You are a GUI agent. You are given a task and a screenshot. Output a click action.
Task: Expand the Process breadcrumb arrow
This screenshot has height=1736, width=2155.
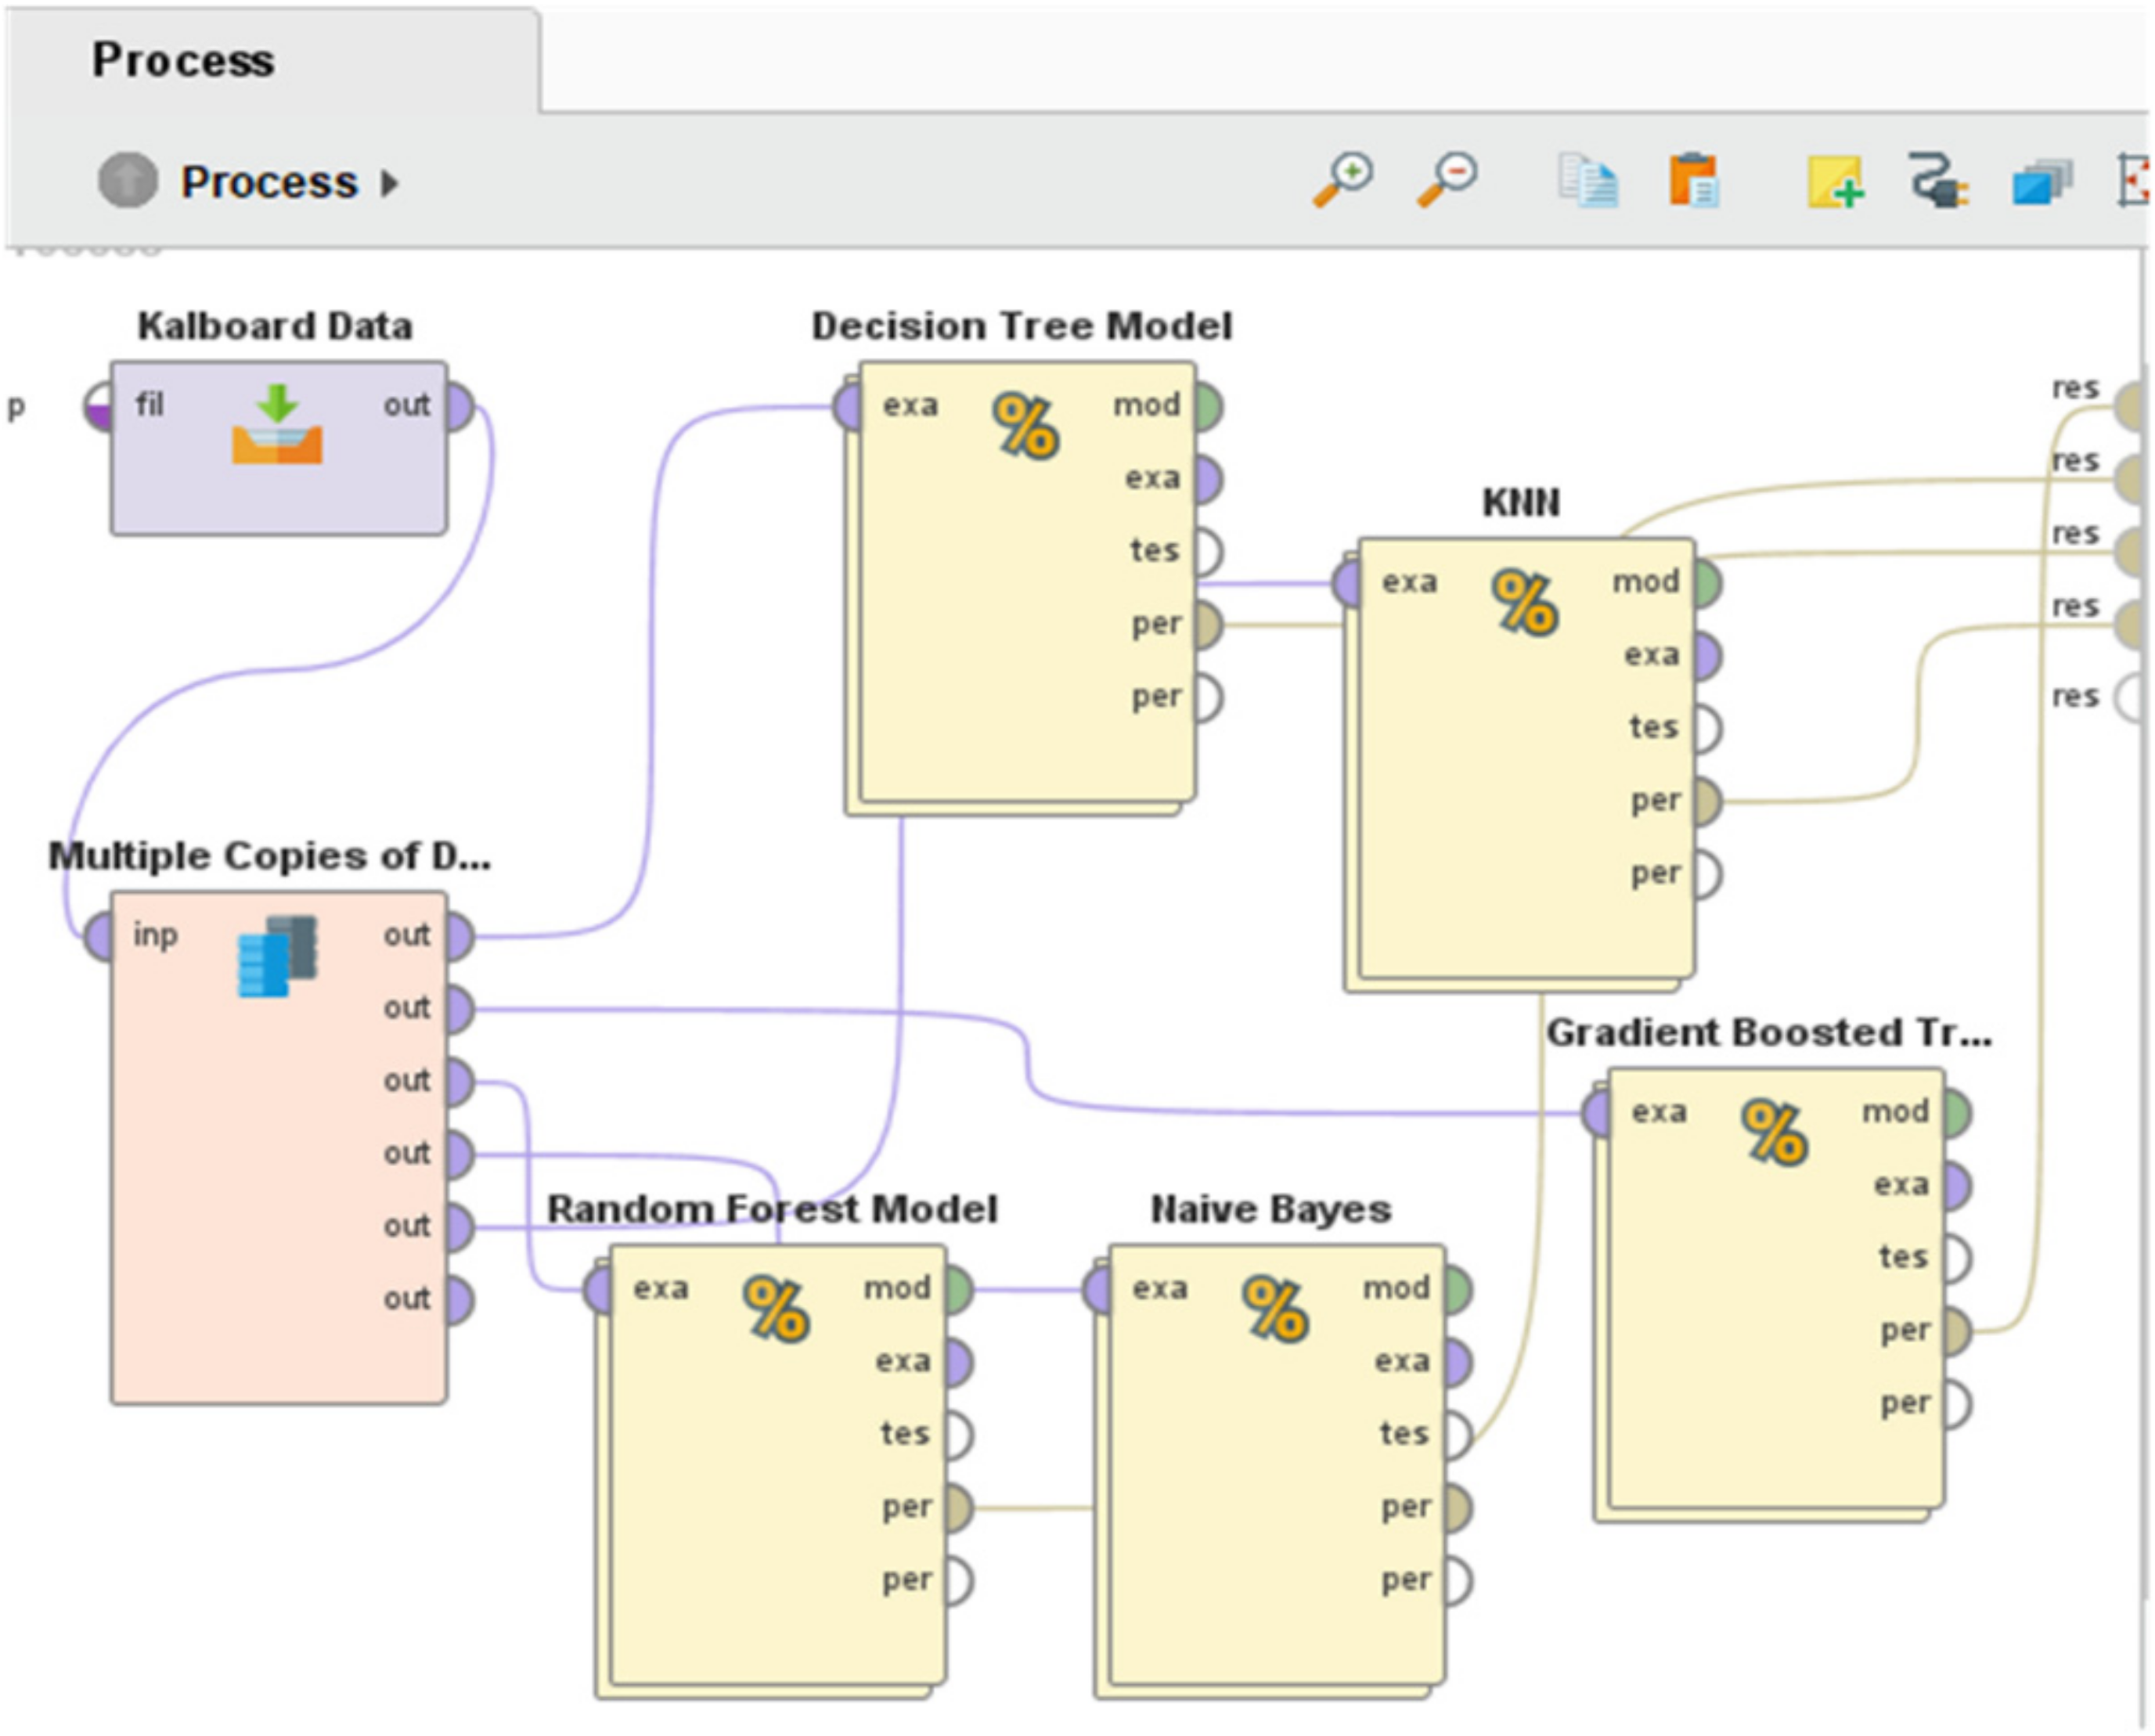pyautogui.click(x=390, y=183)
